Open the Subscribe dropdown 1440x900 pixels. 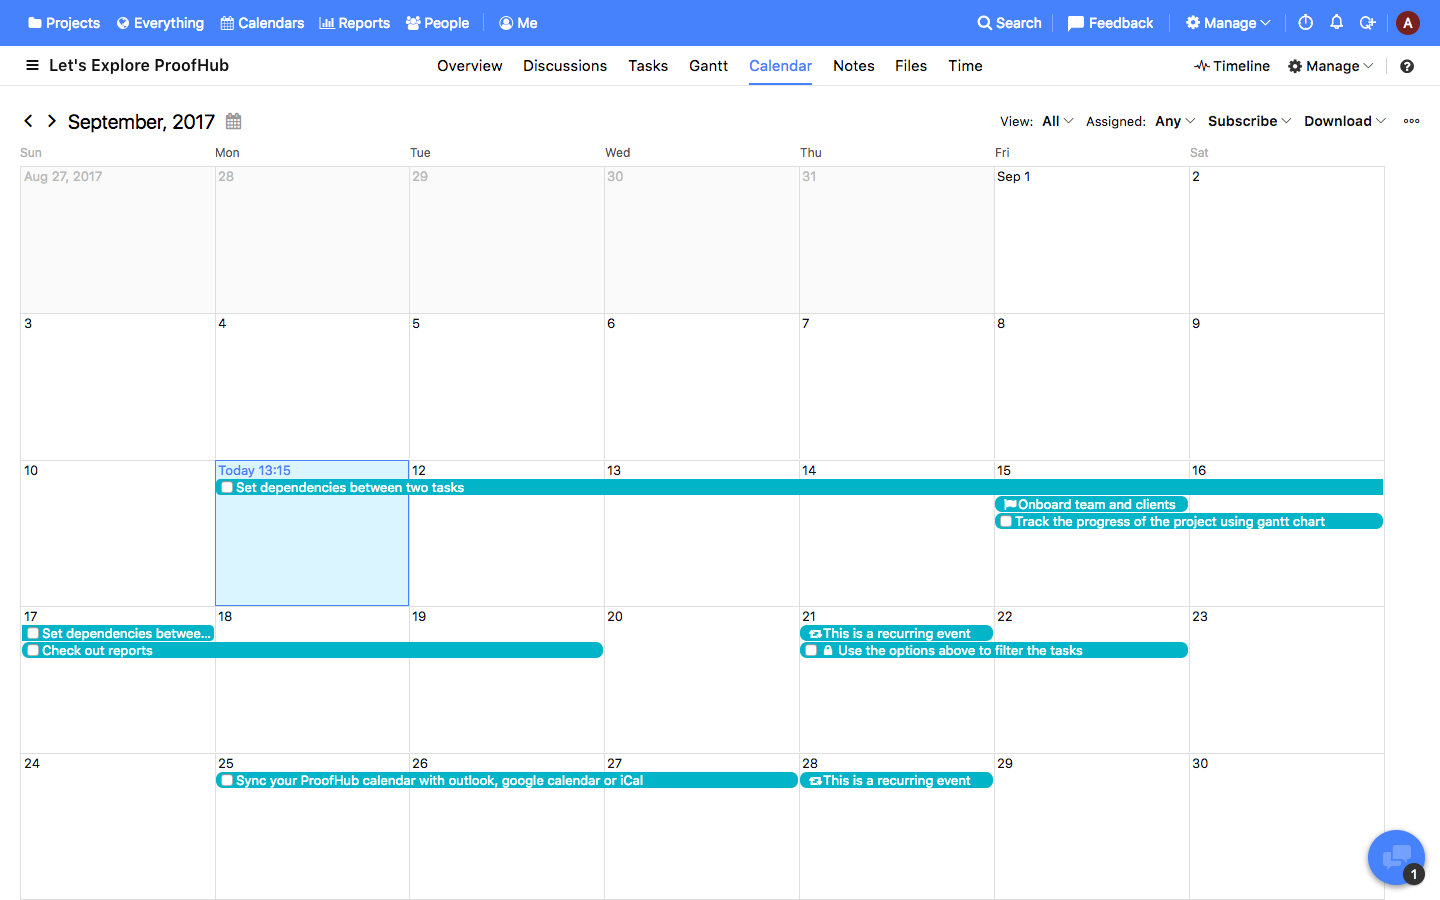1250,121
